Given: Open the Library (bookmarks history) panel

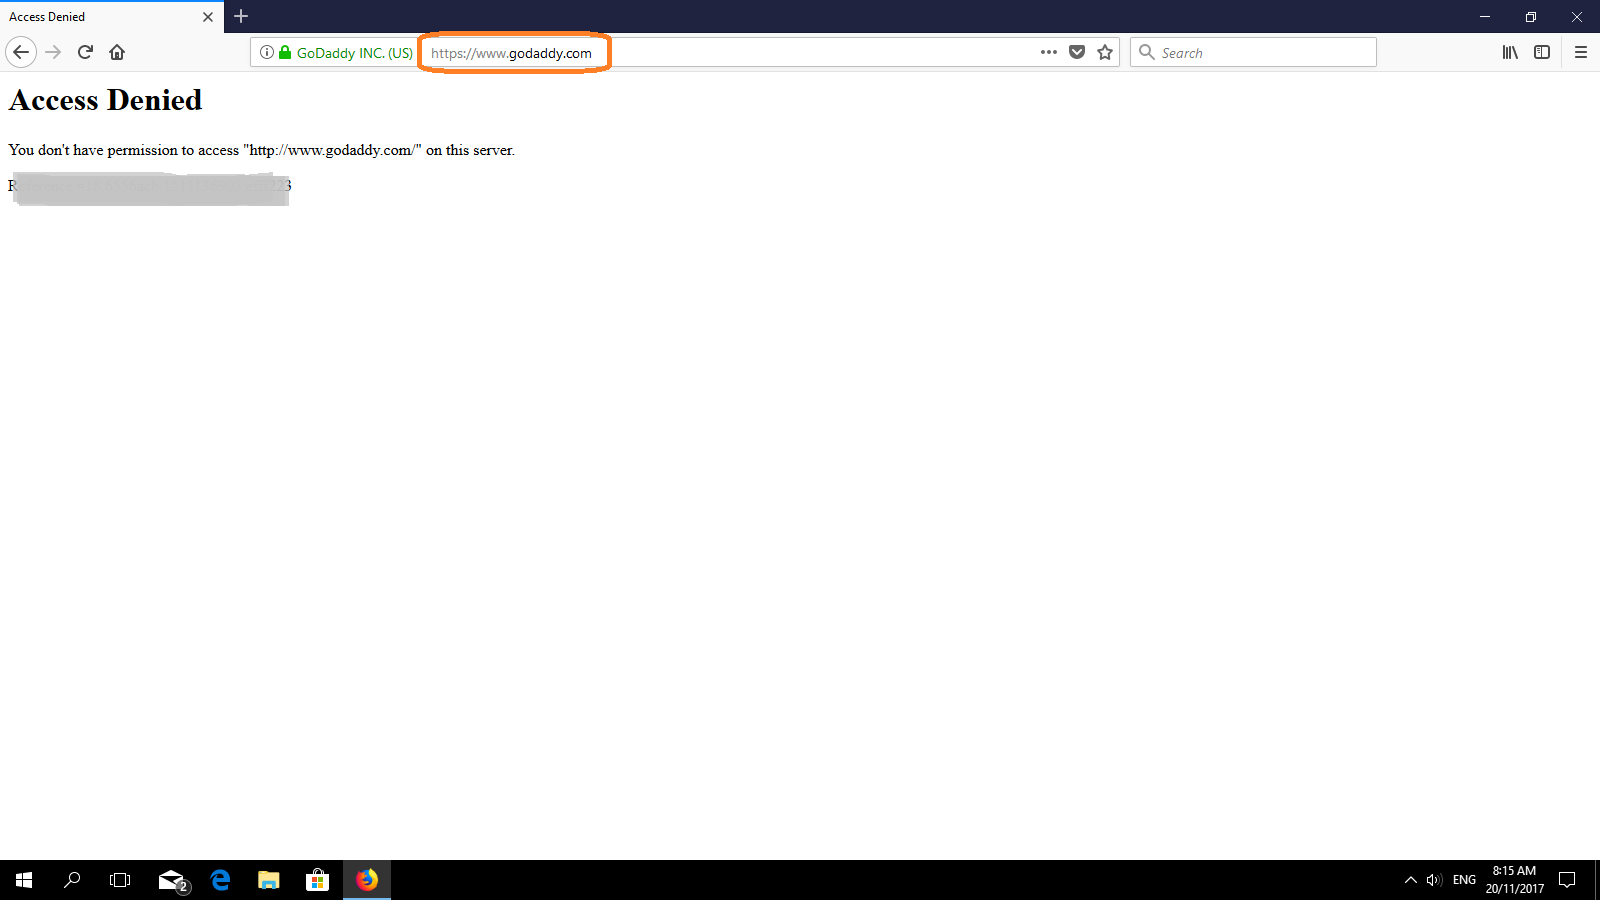Looking at the screenshot, I should tap(1510, 52).
